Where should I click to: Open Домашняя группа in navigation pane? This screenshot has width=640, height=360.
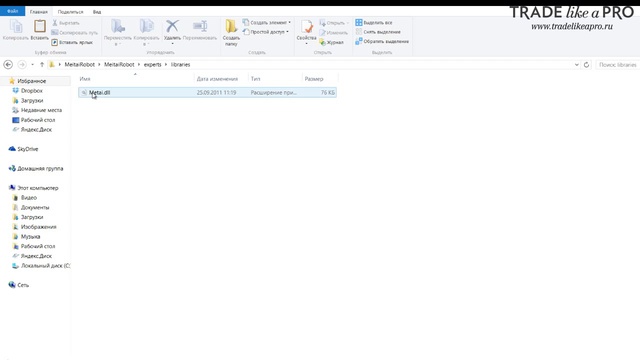tap(40, 169)
